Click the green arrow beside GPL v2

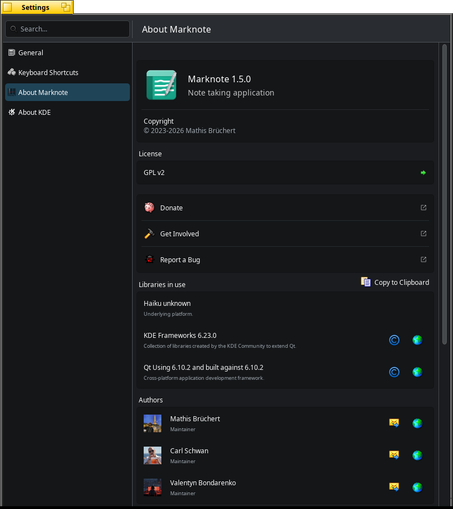click(423, 173)
